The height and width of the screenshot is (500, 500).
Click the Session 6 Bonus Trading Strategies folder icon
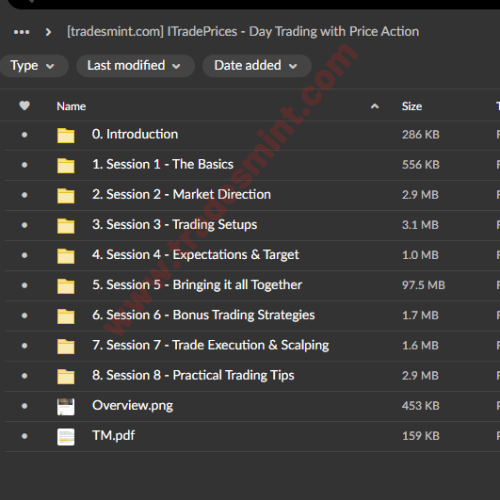point(66,316)
